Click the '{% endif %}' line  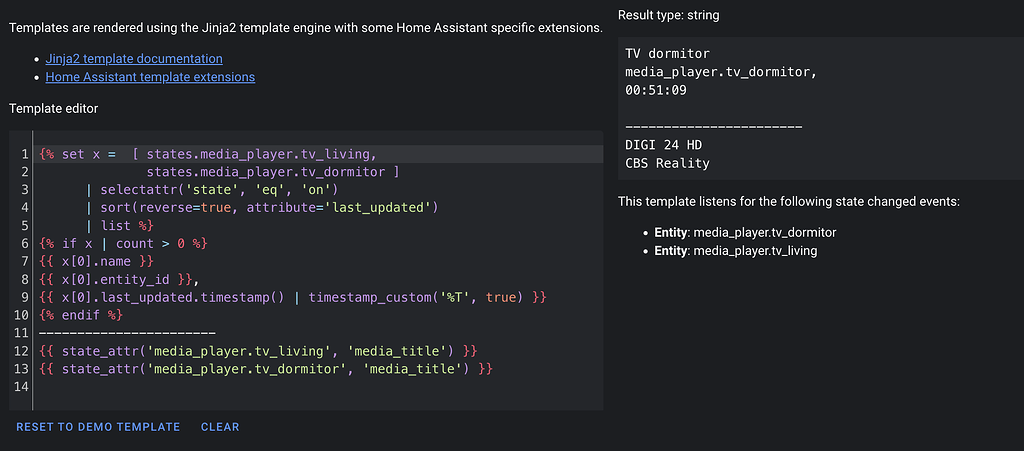[80, 315]
